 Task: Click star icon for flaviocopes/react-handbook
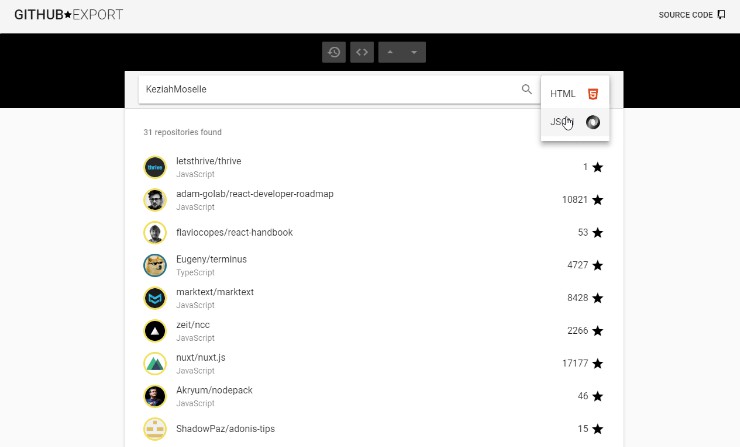click(x=598, y=233)
